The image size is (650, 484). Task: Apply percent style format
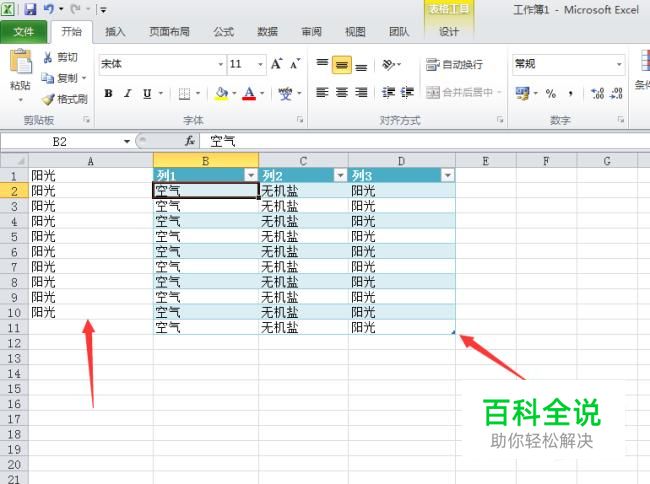pos(551,94)
